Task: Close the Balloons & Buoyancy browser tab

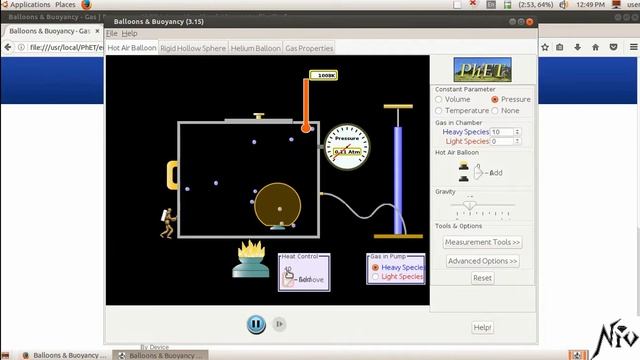Action: [97, 31]
